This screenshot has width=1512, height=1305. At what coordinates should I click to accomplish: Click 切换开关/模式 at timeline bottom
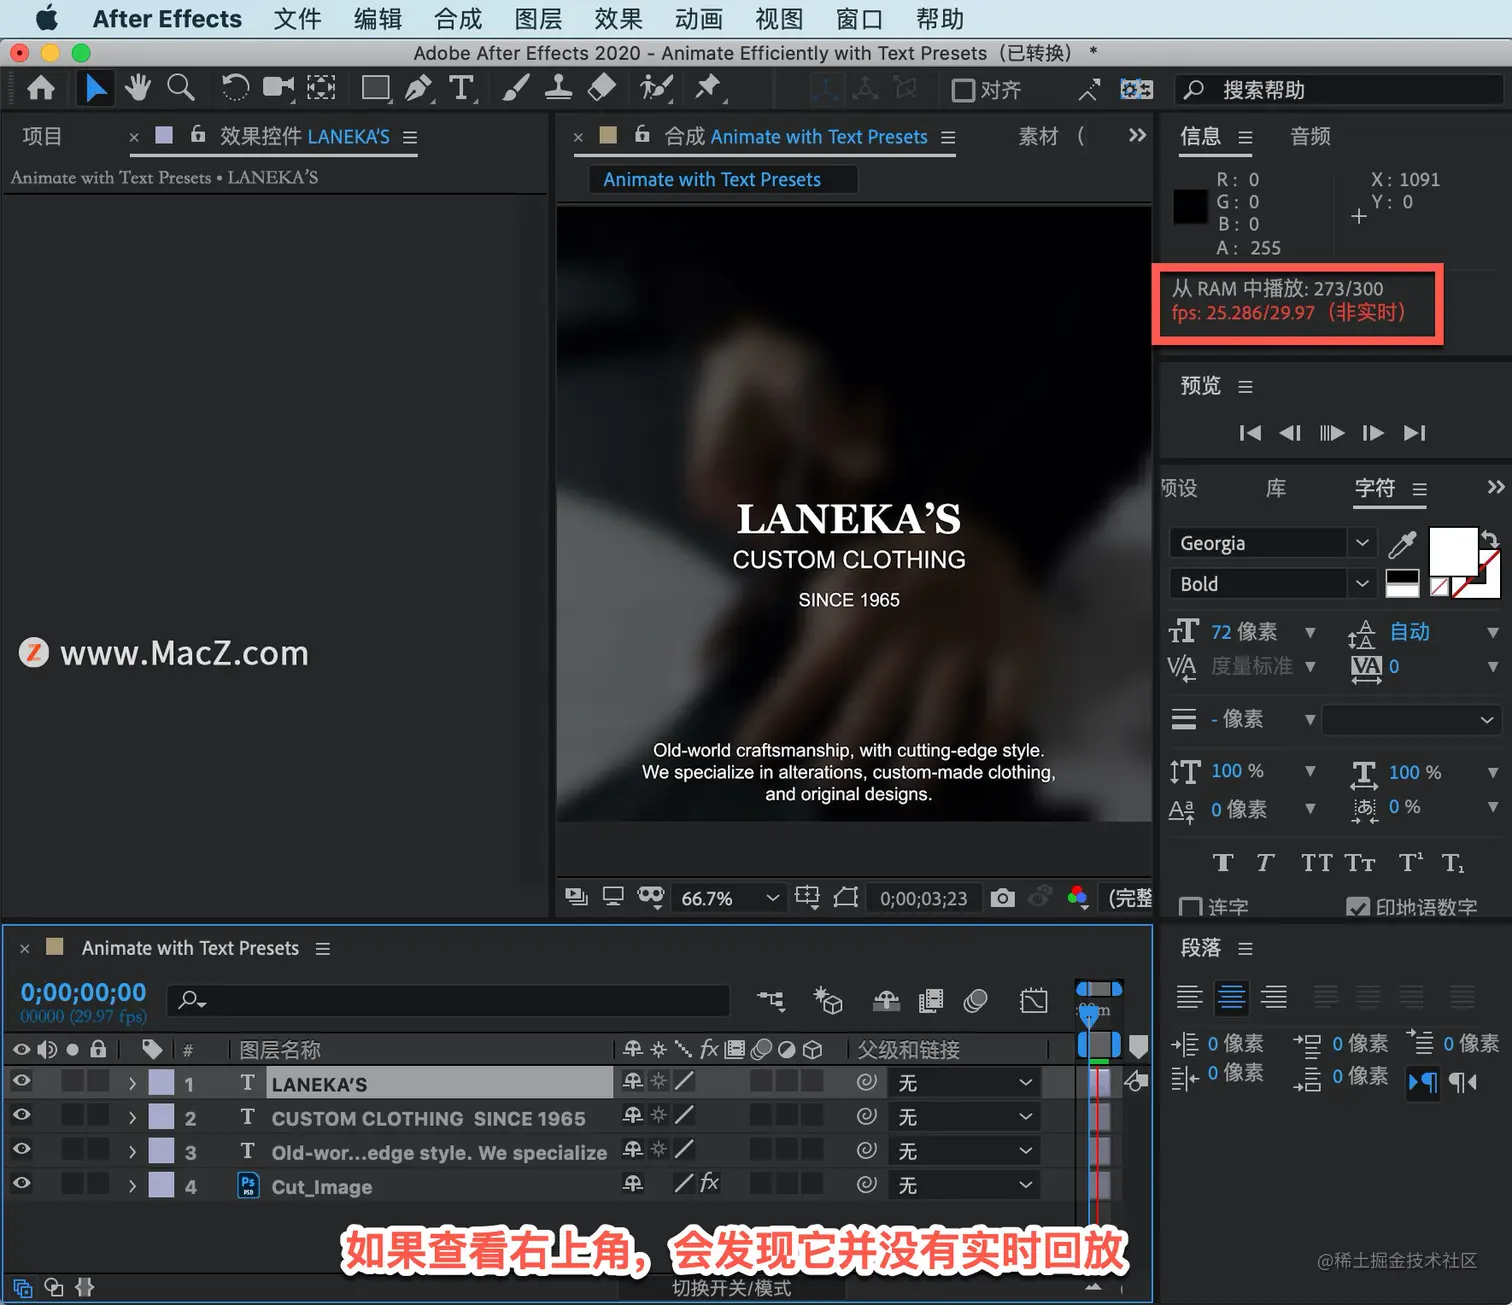click(x=732, y=1288)
